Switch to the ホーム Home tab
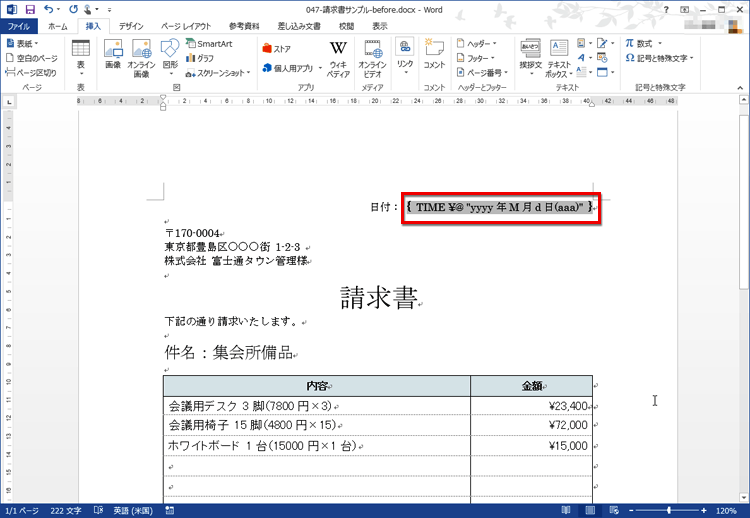Viewport: 750px width, 518px height. point(58,26)
